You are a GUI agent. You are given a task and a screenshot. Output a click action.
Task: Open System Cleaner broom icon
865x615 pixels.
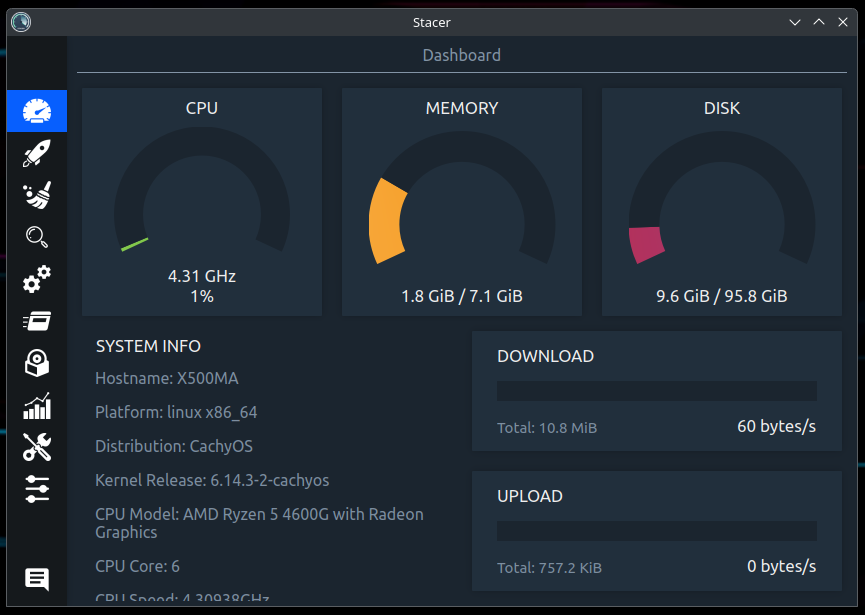[x=37, y=195]
